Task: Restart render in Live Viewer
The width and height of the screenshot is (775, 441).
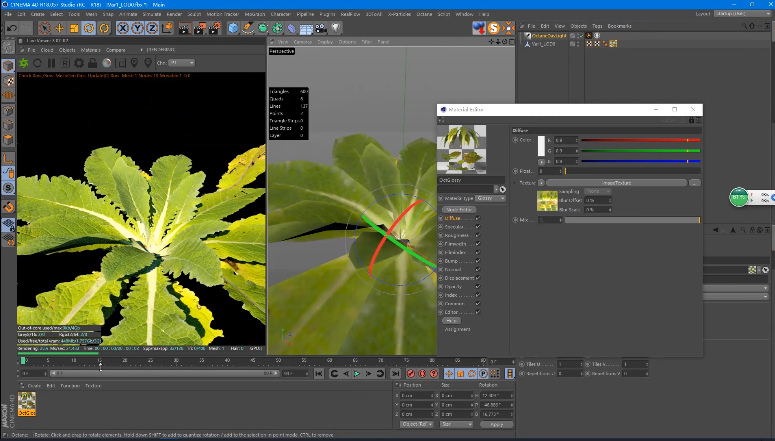Action: pyautogui.click(x=38, y=63)
